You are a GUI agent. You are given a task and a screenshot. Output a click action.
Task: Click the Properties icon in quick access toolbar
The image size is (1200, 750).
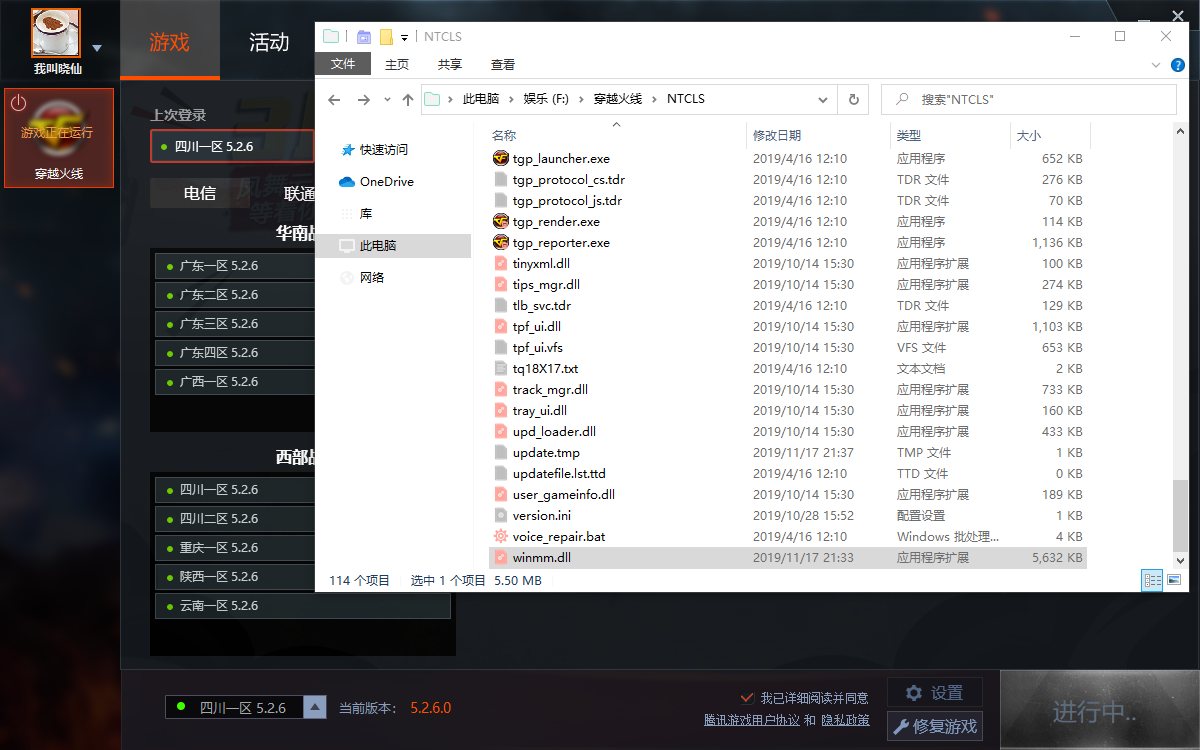pos(363,37)
